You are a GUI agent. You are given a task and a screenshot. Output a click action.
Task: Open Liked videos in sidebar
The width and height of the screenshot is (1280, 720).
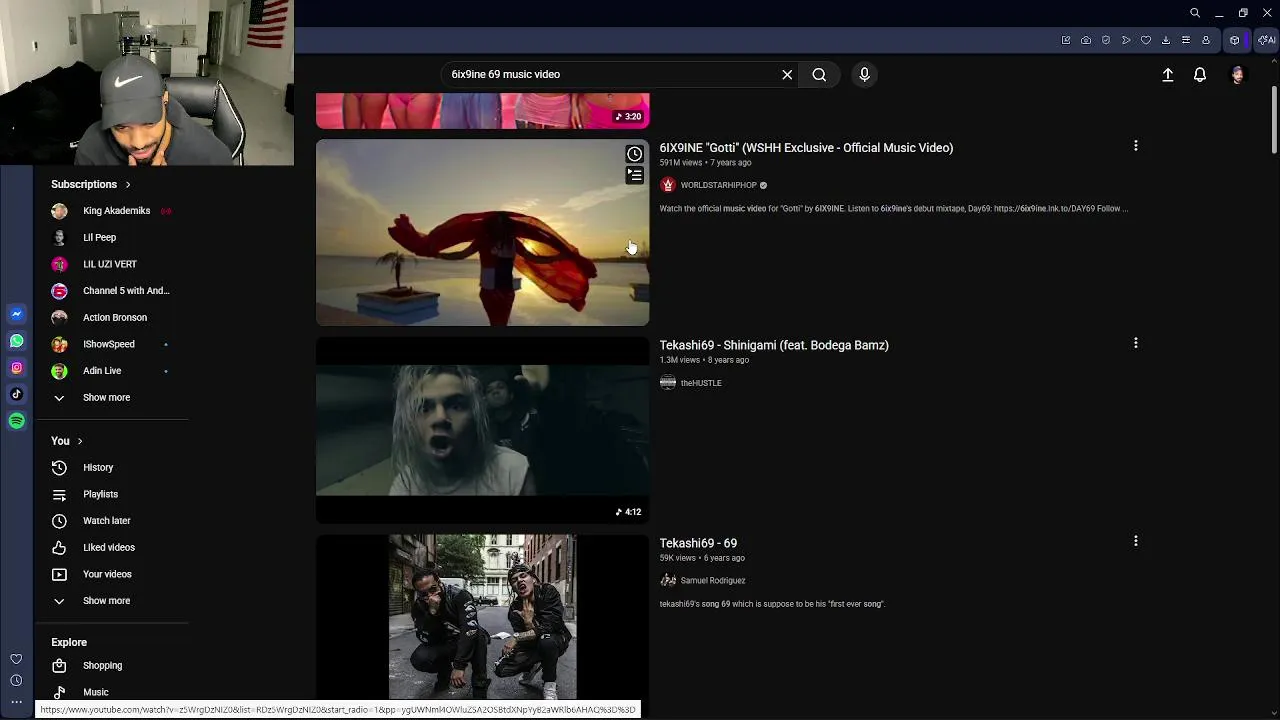[110, 548]
